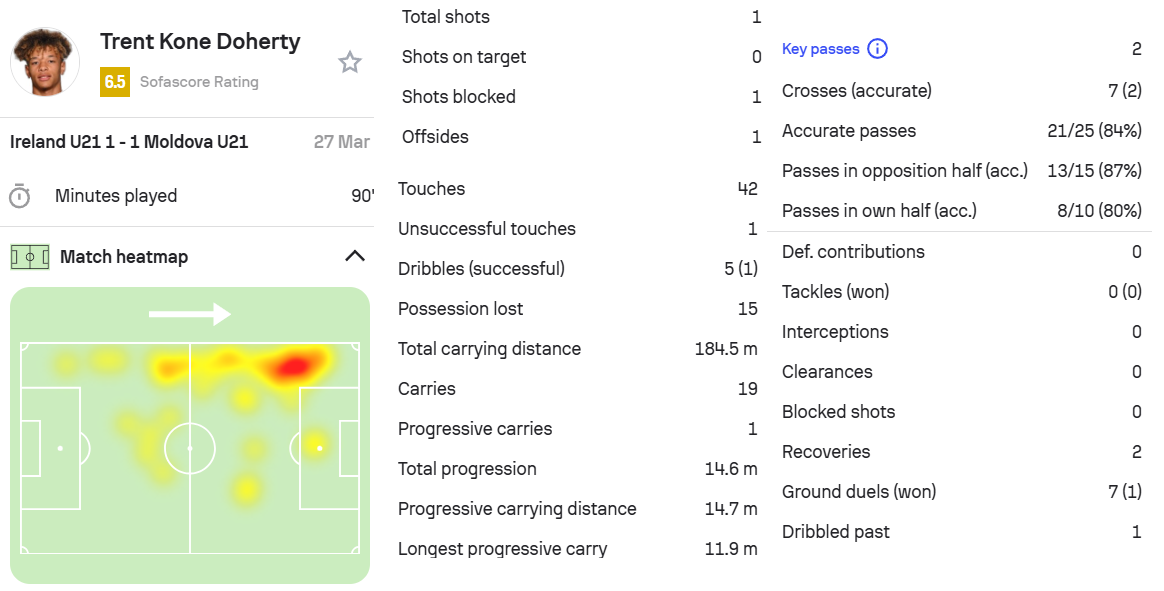Image resolution: width=1164 pixels, height=591 pixels.
Task: Click the Def. contributions stat label
Action: (853, 252)
